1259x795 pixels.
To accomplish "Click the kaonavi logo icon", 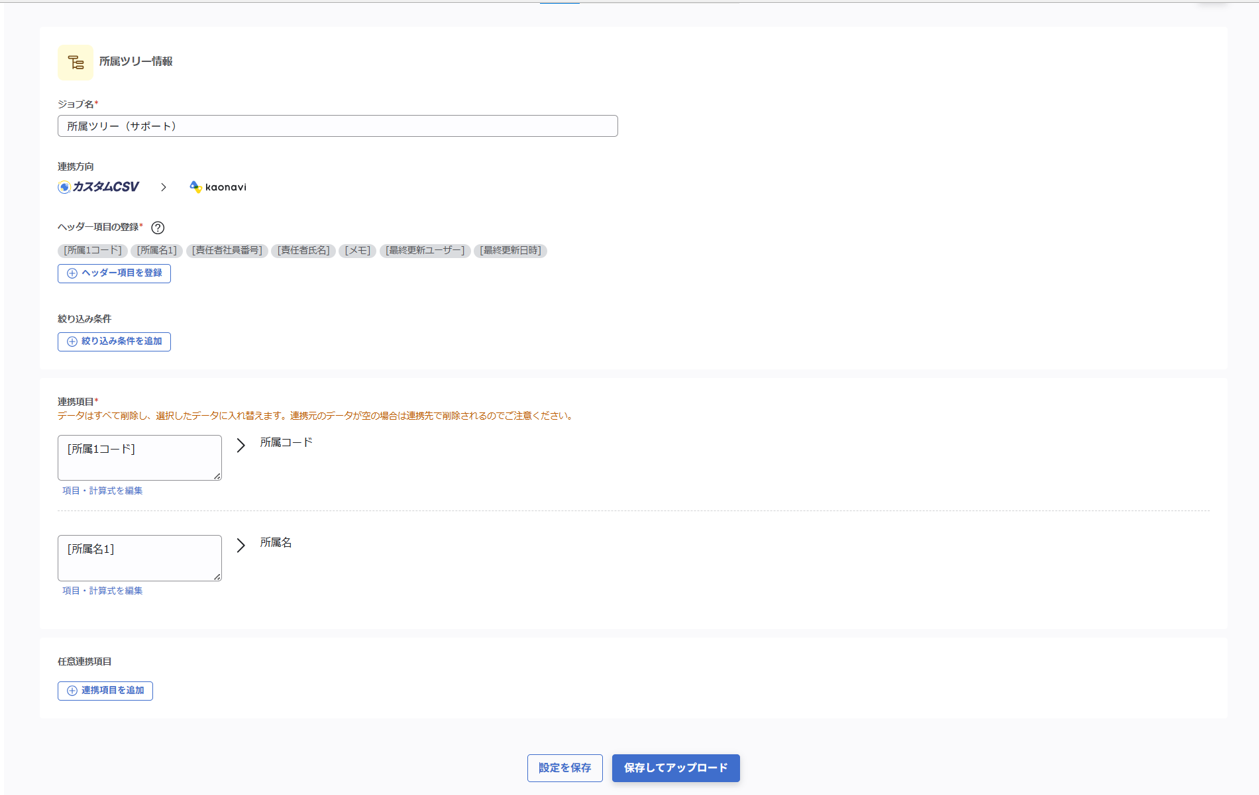I will click(x=194, y=186).
